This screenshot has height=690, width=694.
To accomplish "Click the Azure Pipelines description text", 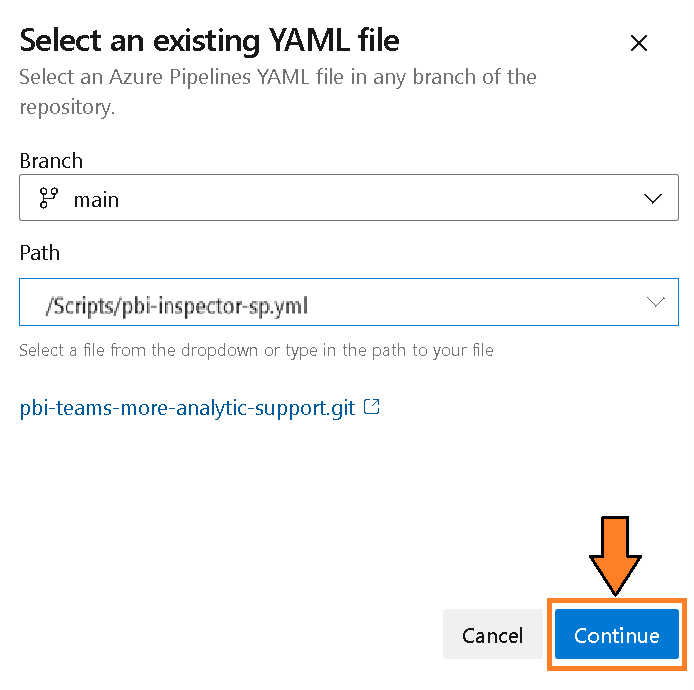I will tap(277, 77).
